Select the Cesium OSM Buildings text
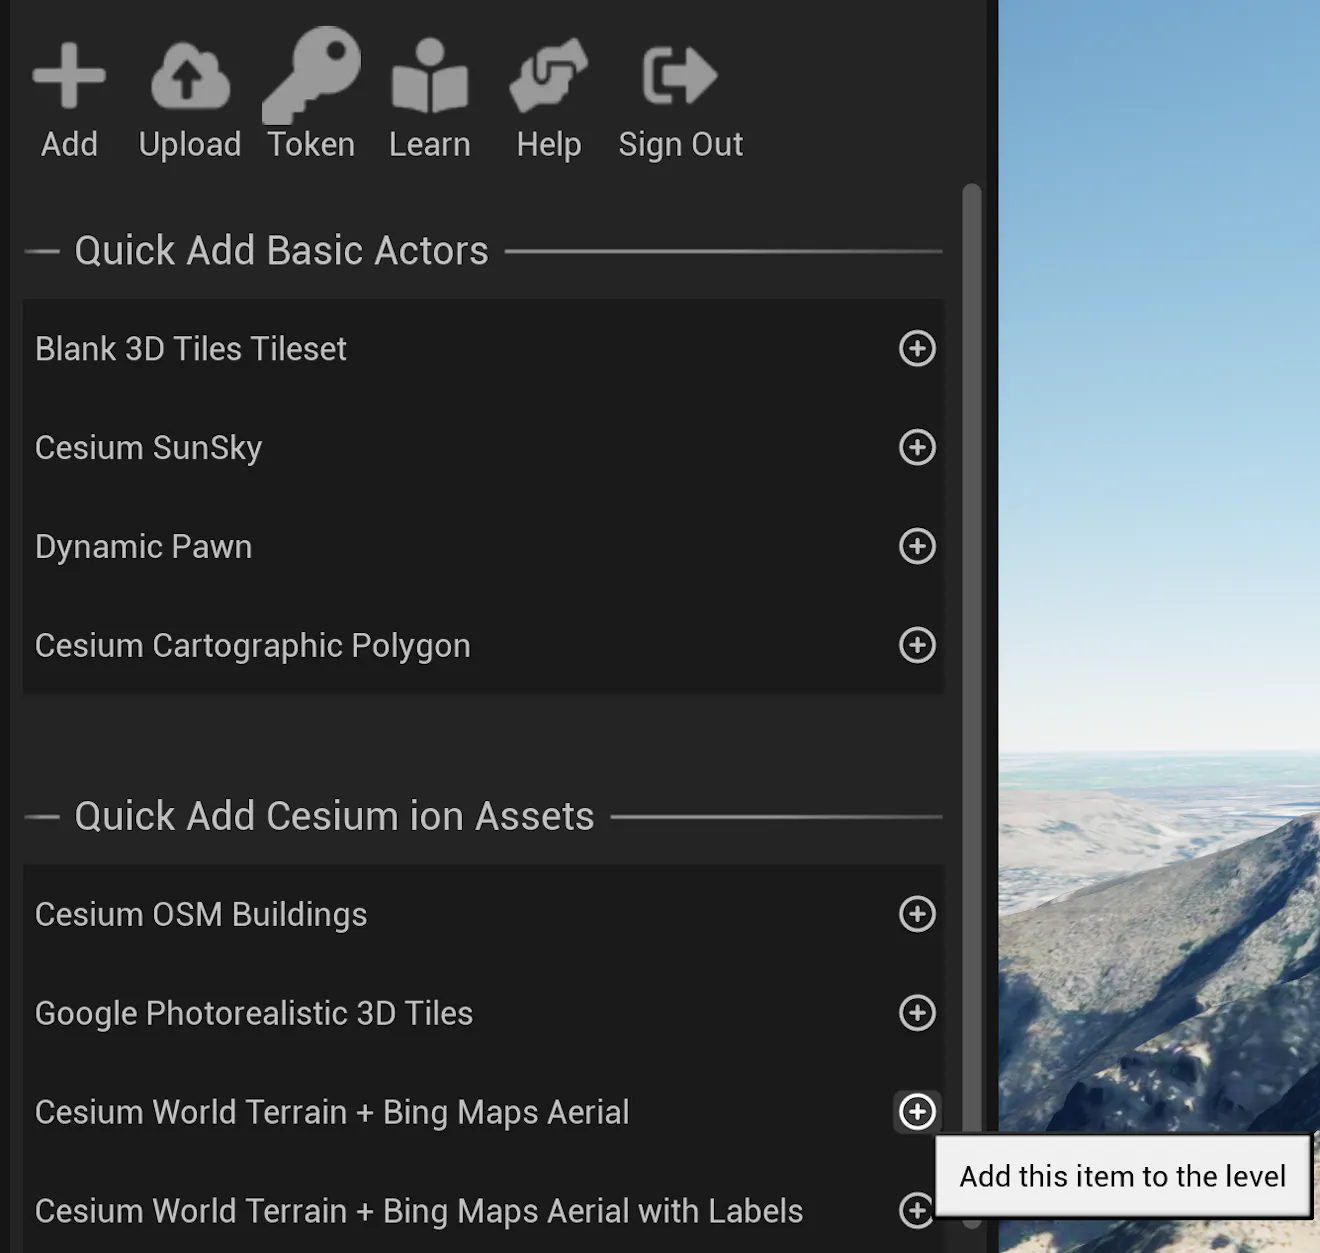The width and height of the screenshot is (1320, 1253). [201, 915]
